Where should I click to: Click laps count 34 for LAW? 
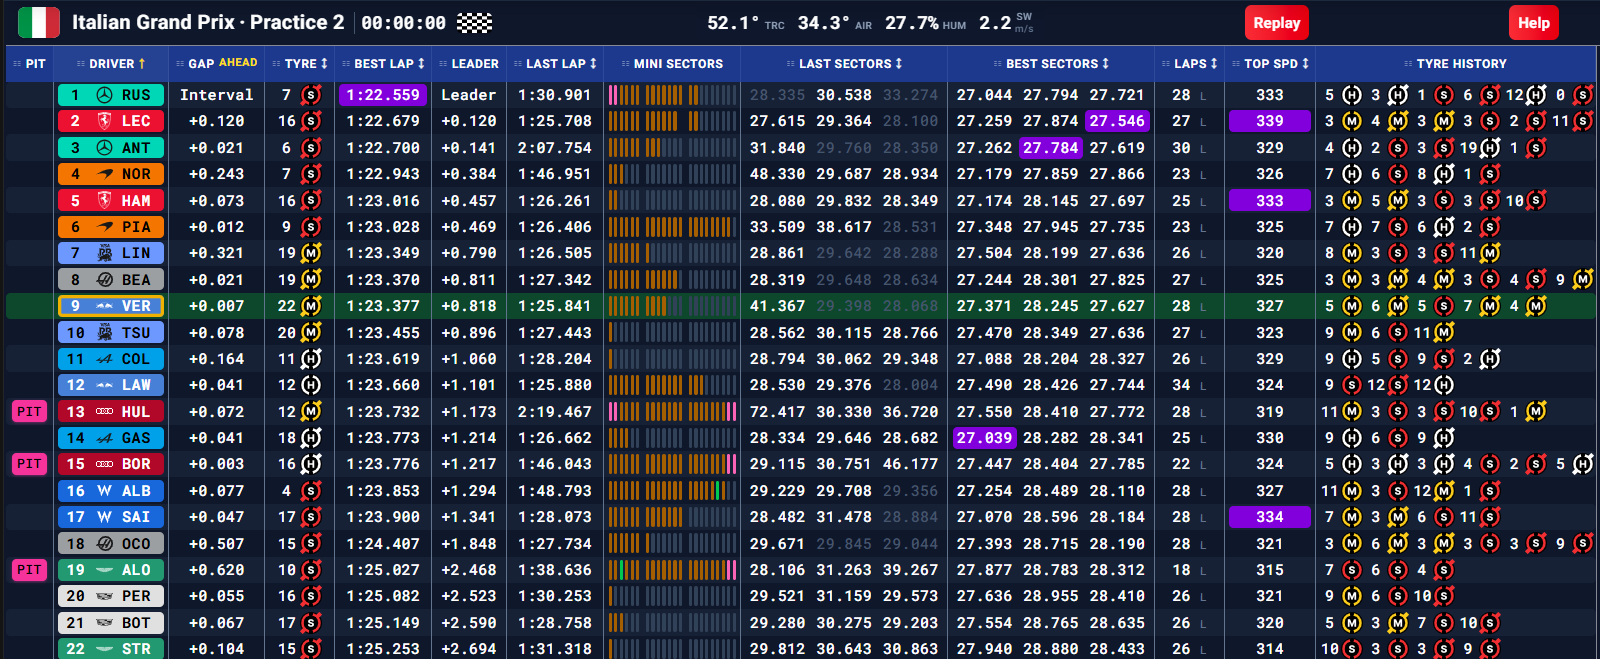(1181, 385)
